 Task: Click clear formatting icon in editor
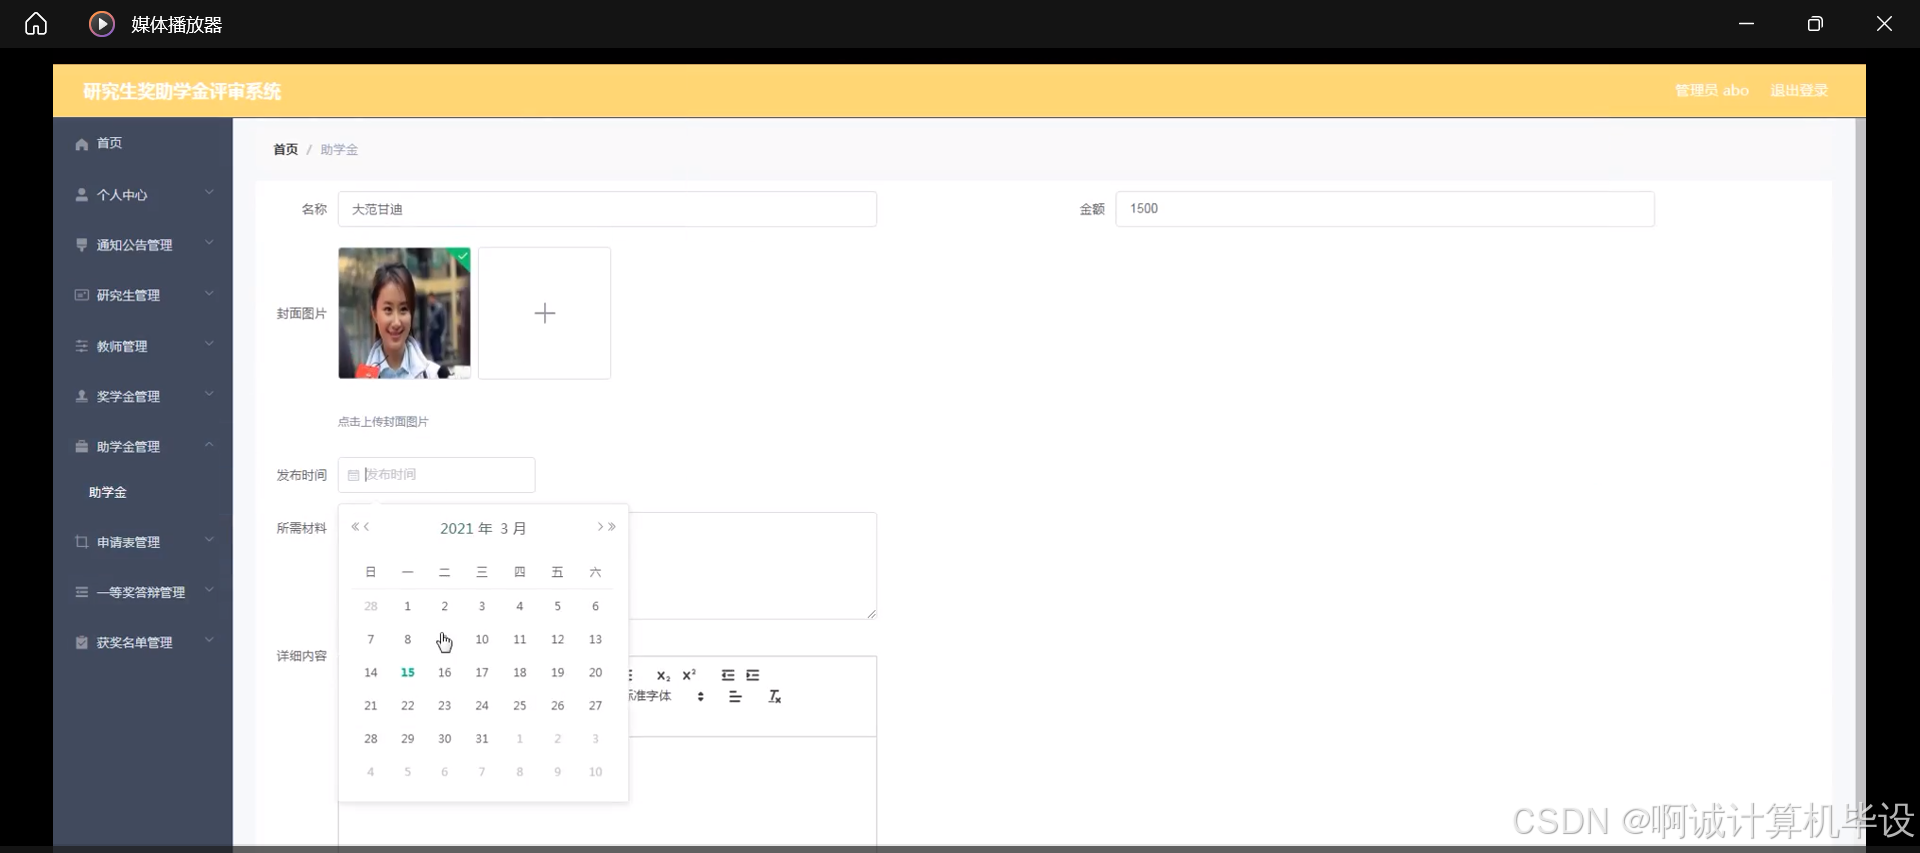(x=774, y=697)
